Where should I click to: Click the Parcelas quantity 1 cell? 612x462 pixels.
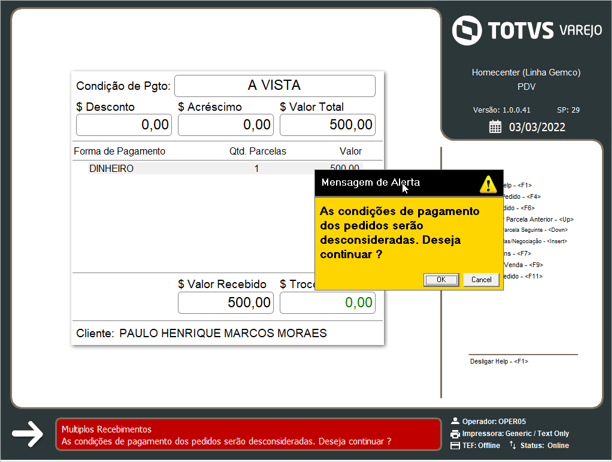[256, 169]
